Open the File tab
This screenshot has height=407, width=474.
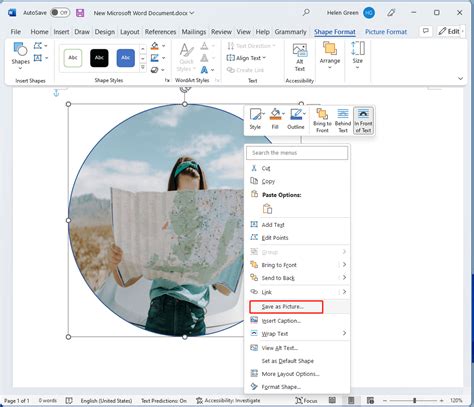tap(16, 32)
